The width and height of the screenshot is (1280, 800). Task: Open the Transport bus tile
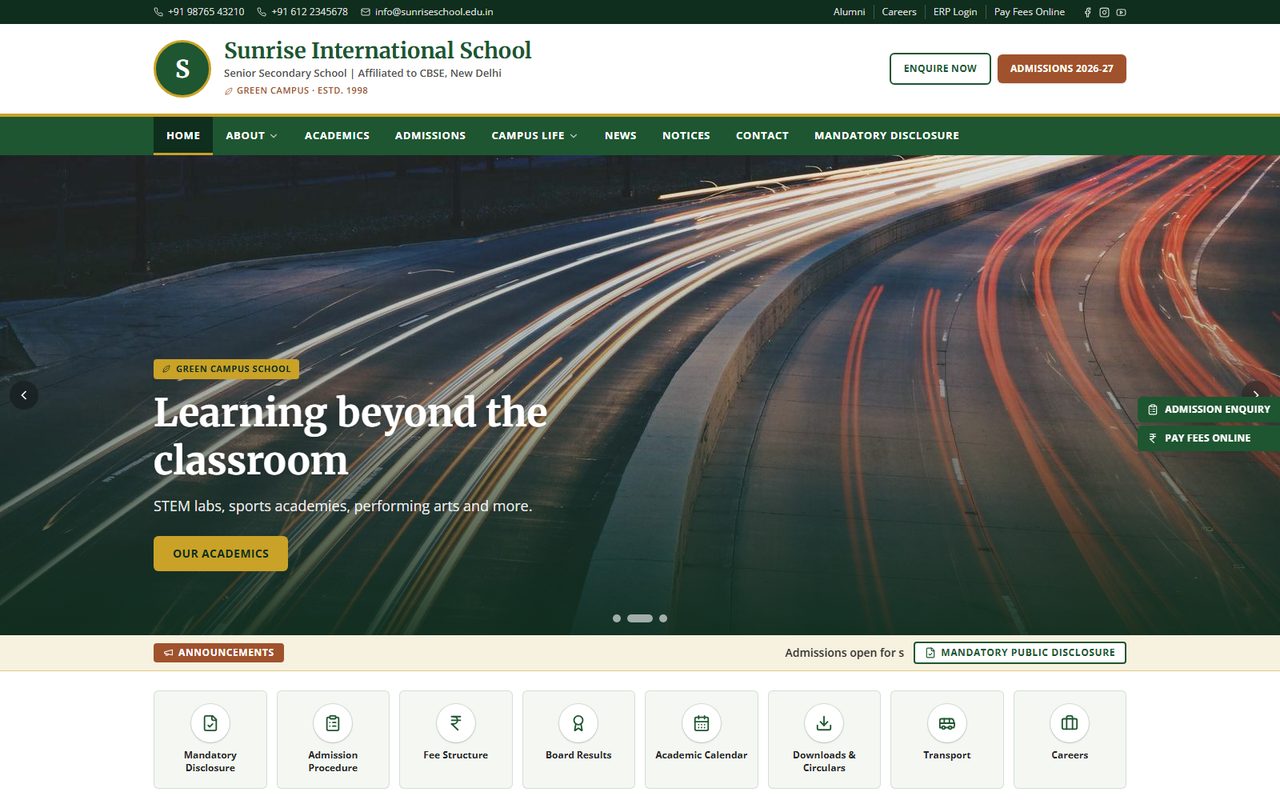(x=947, y=740)
